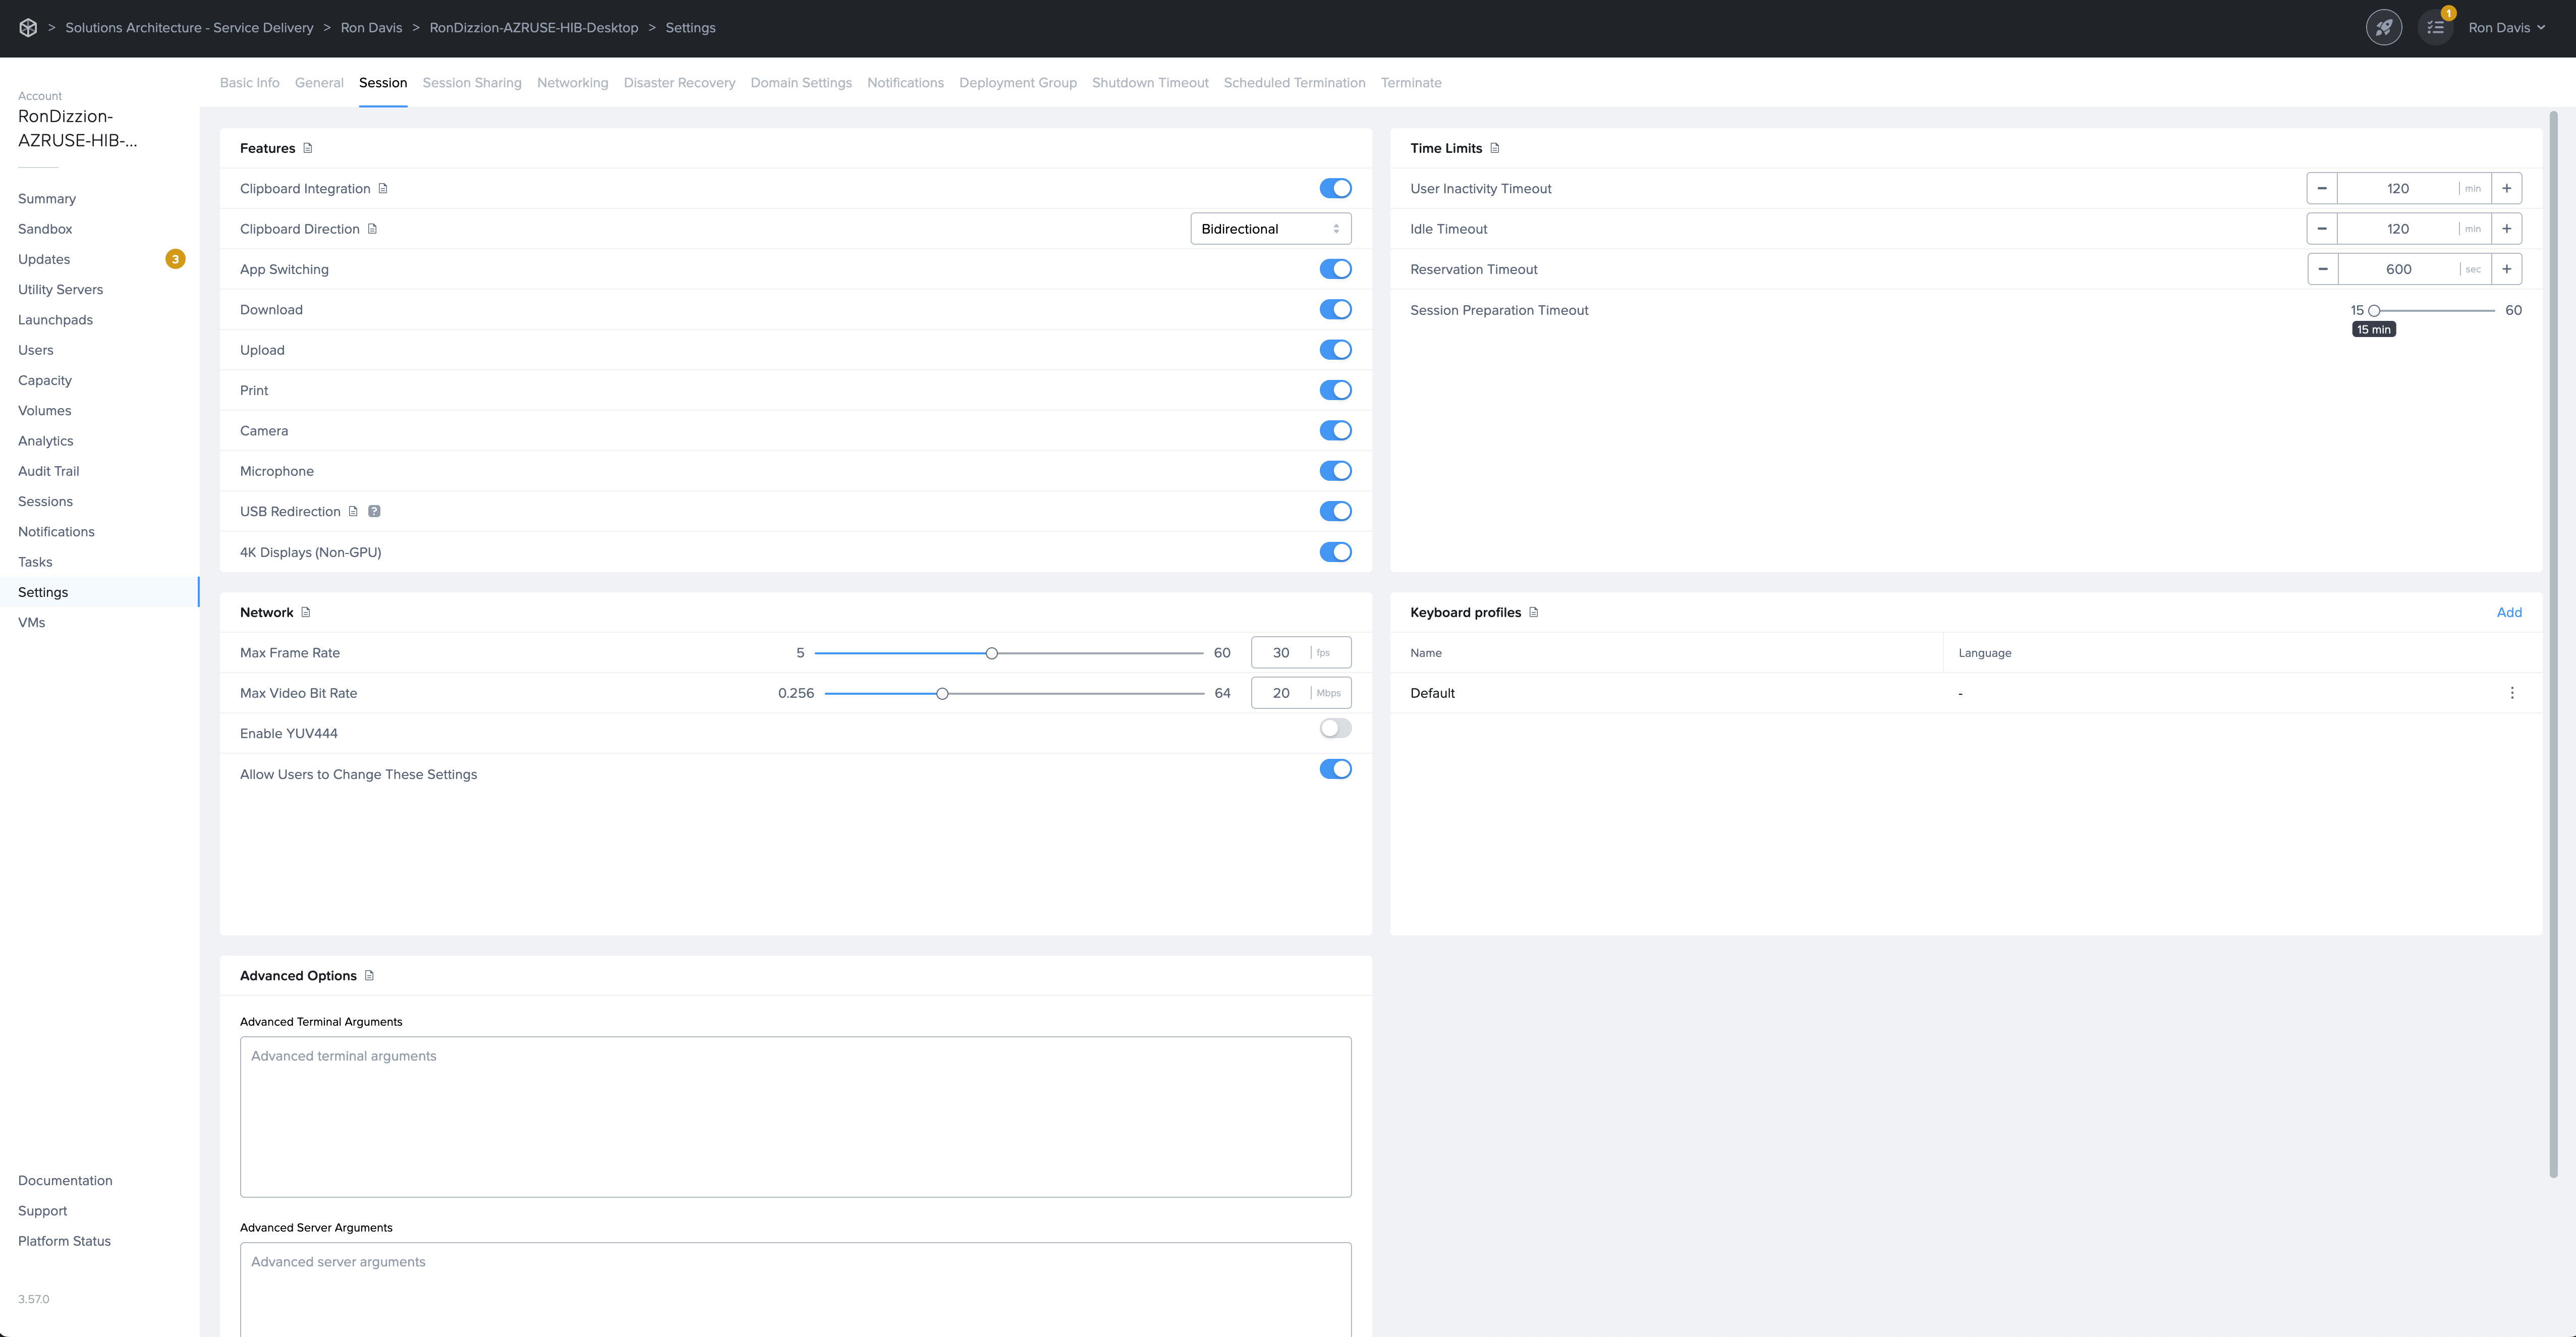
Task: Click the help icon next to Time Limits
Action: coord(1496,148)
